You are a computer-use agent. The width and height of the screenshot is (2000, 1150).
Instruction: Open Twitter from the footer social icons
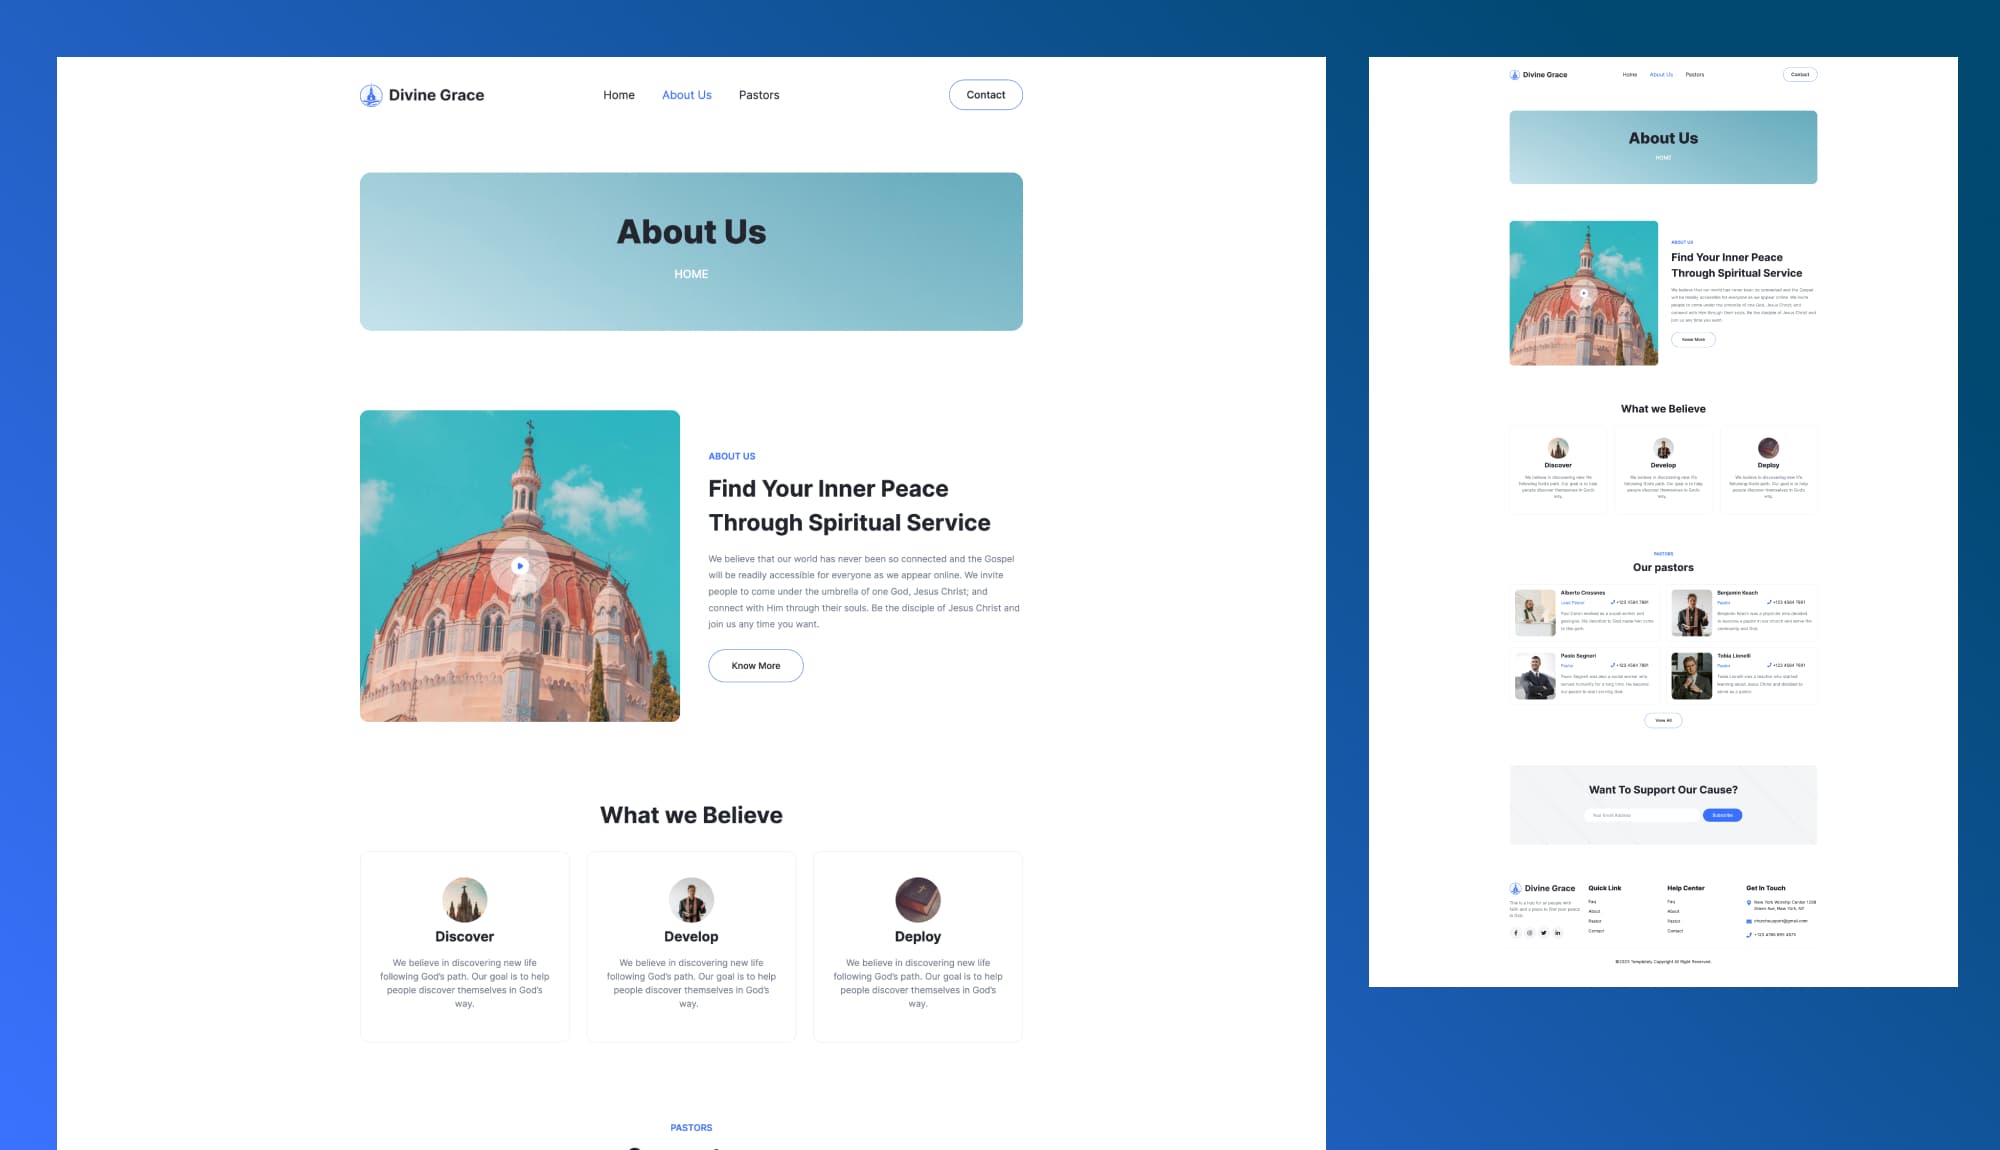tap(1544, 933)
